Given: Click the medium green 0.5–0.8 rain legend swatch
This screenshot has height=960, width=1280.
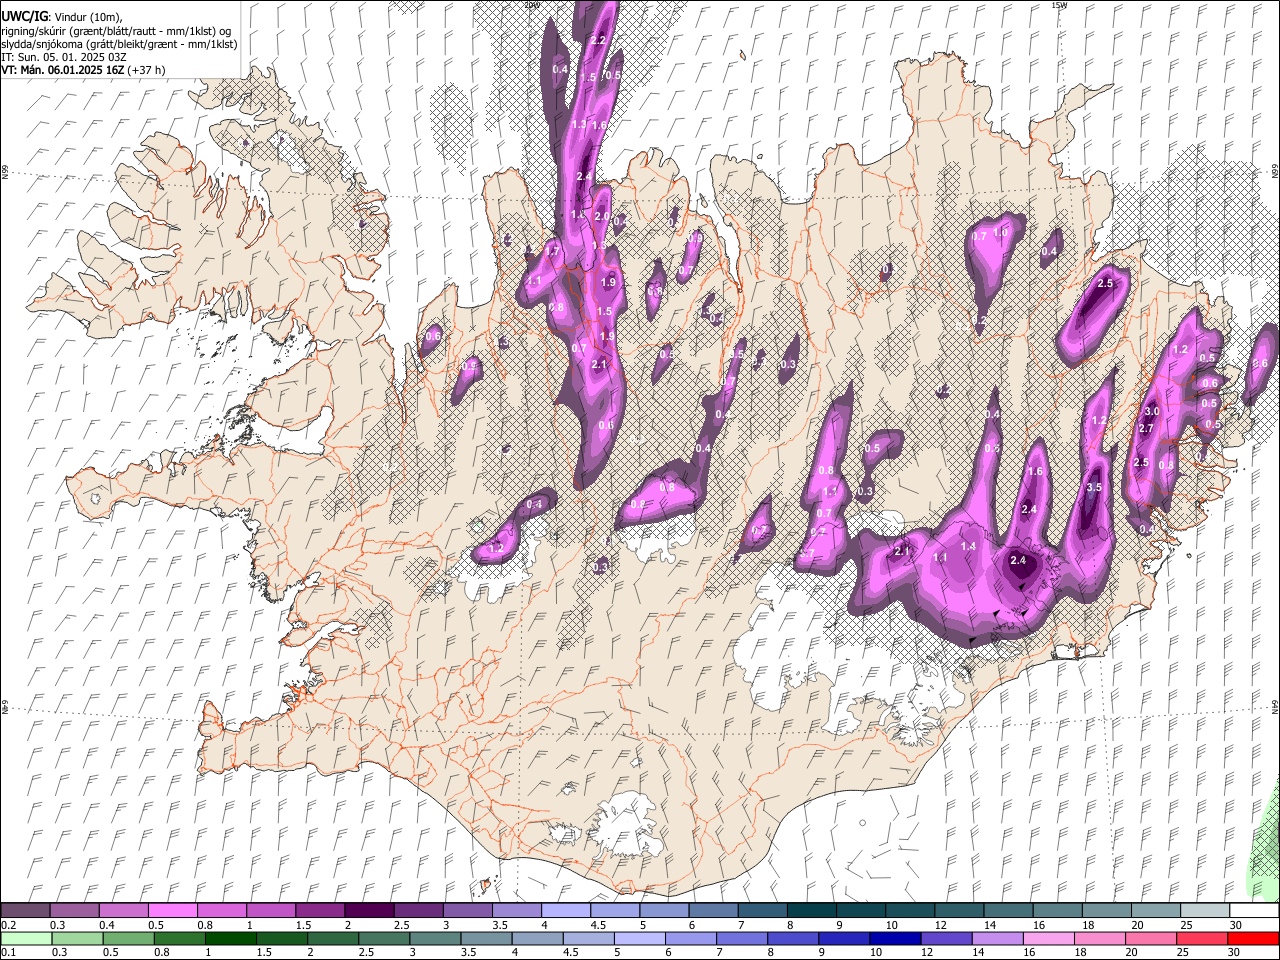Looking at the screenshot, I should pos(128,938).
